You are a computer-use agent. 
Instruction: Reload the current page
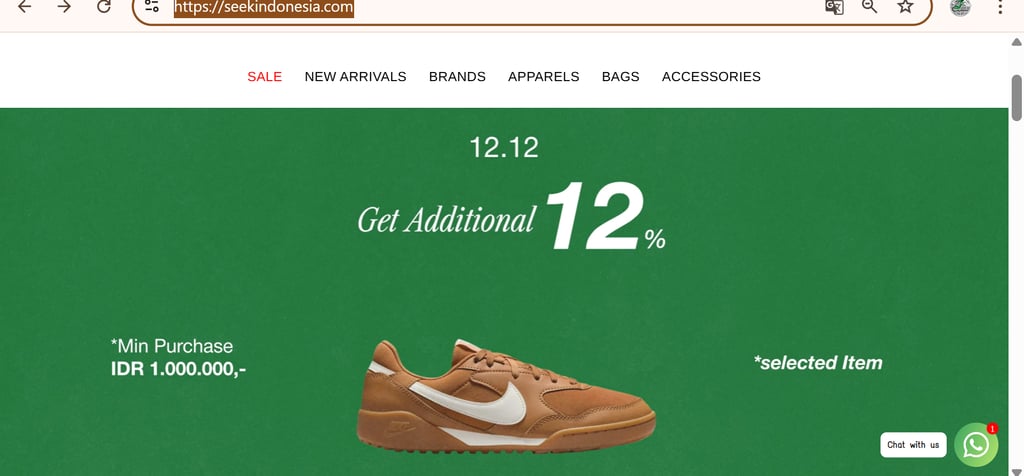(104, 7)
